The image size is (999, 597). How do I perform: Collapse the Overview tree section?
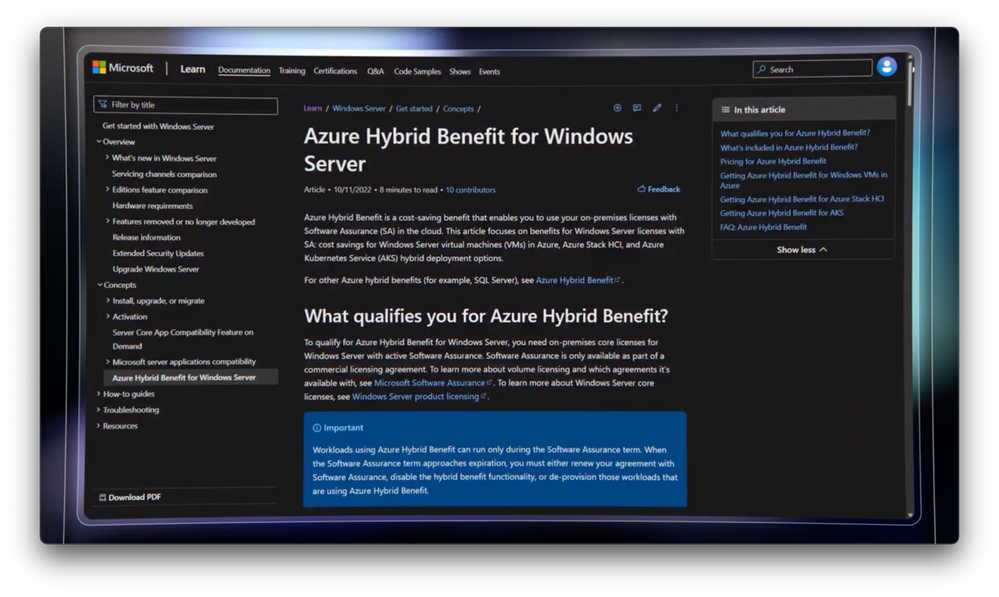pyautogui.click(x=99, y=141)
